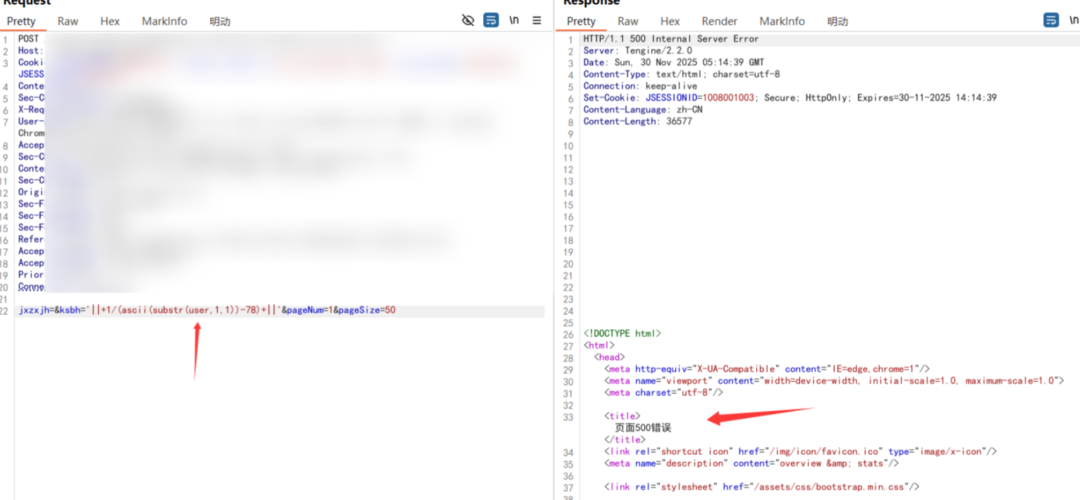The image size is (1080, 500).
Task: Open the 明动 tab in Response panel
Action: click(838, 21)
